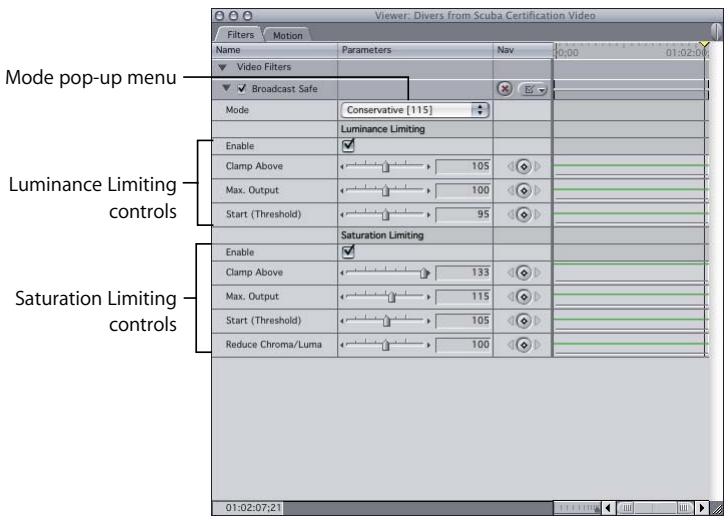Viewport: 728px width, 520px height.
Task: Click the horizontal zoom scrollbar thumb
Action: [x=655, y=508]
